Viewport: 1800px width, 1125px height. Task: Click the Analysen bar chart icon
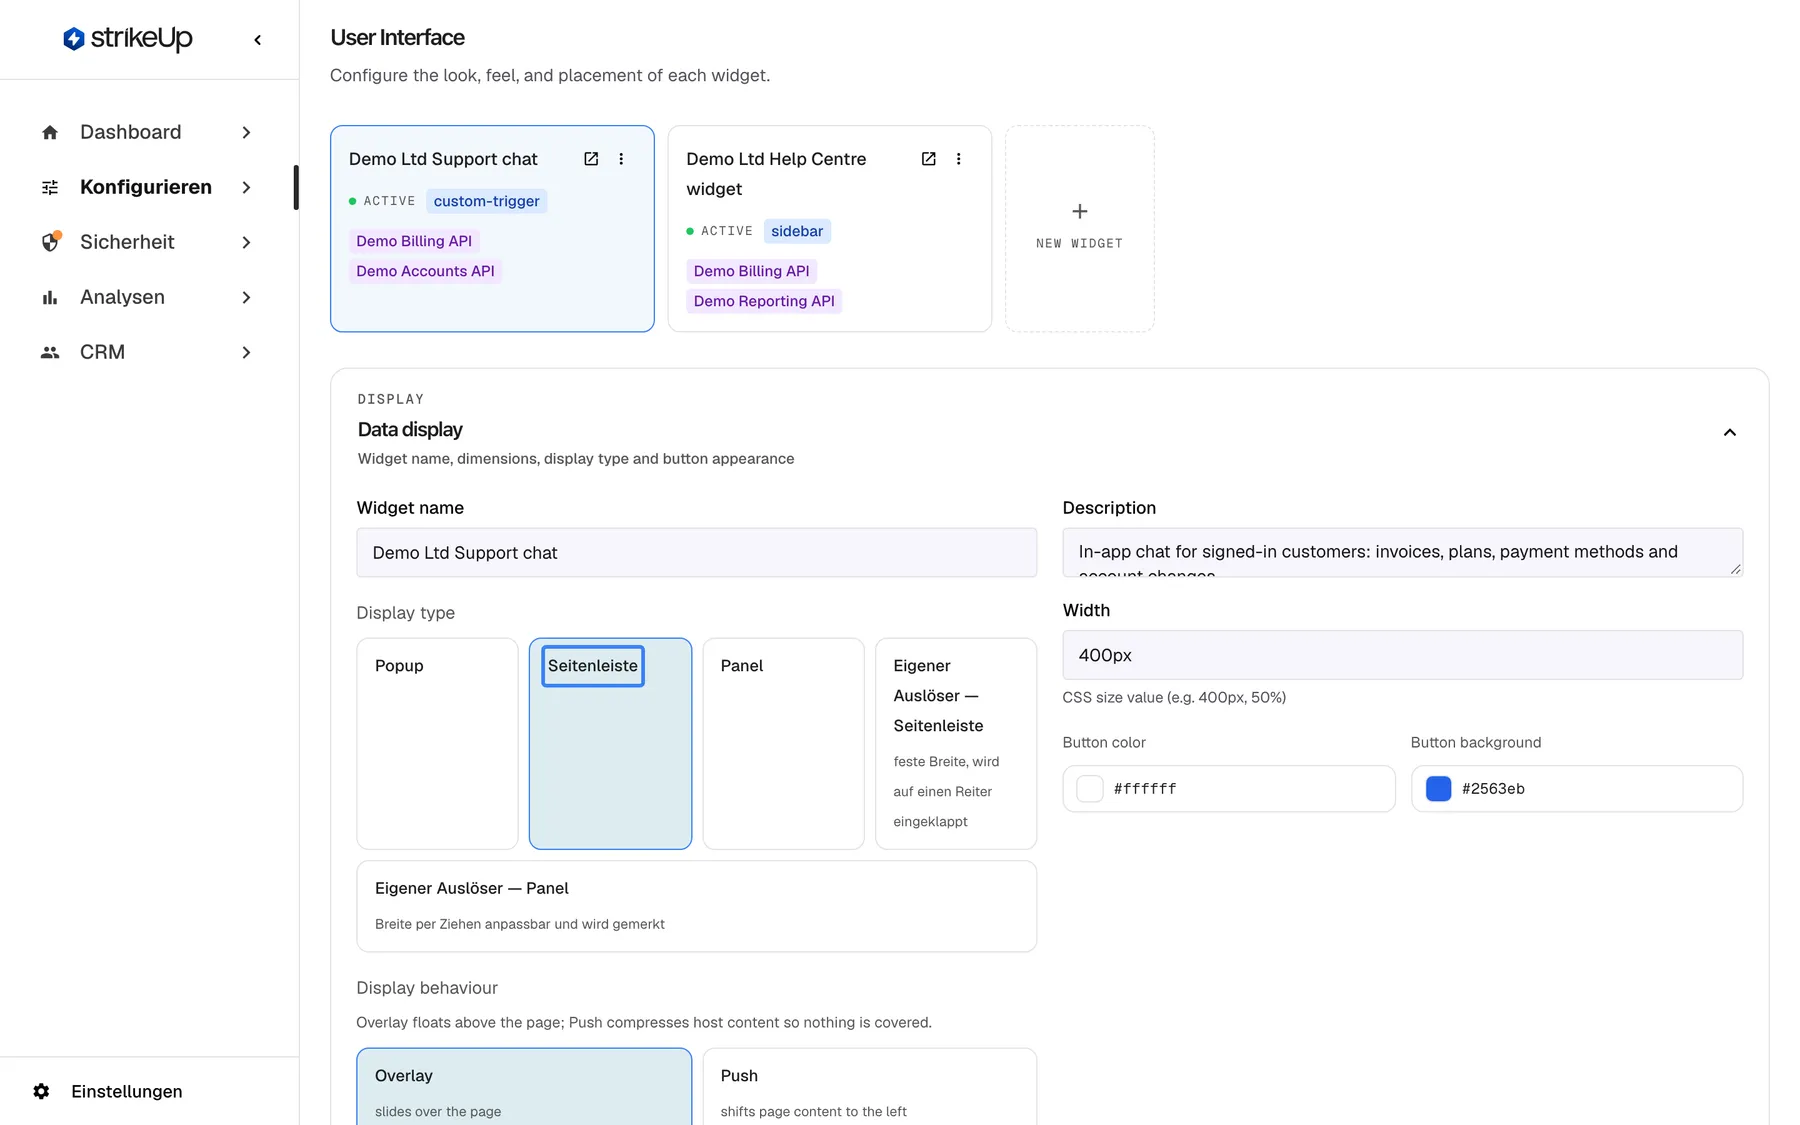[x=50, y=297]
